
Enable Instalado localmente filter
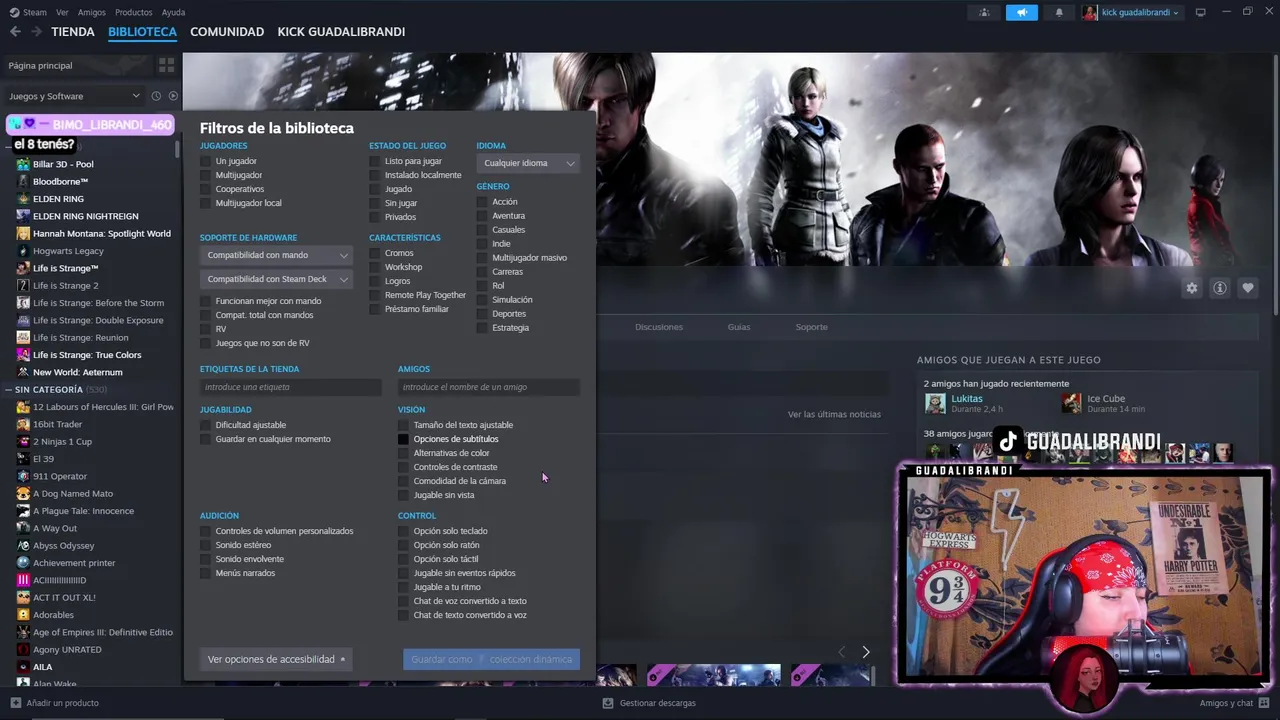pos(375,175)
